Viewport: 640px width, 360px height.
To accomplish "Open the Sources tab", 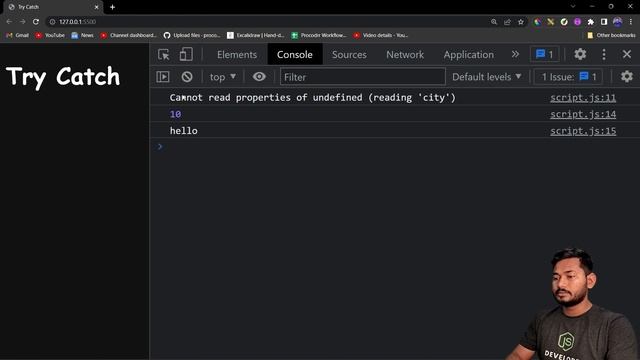I will tap(349, 55).
